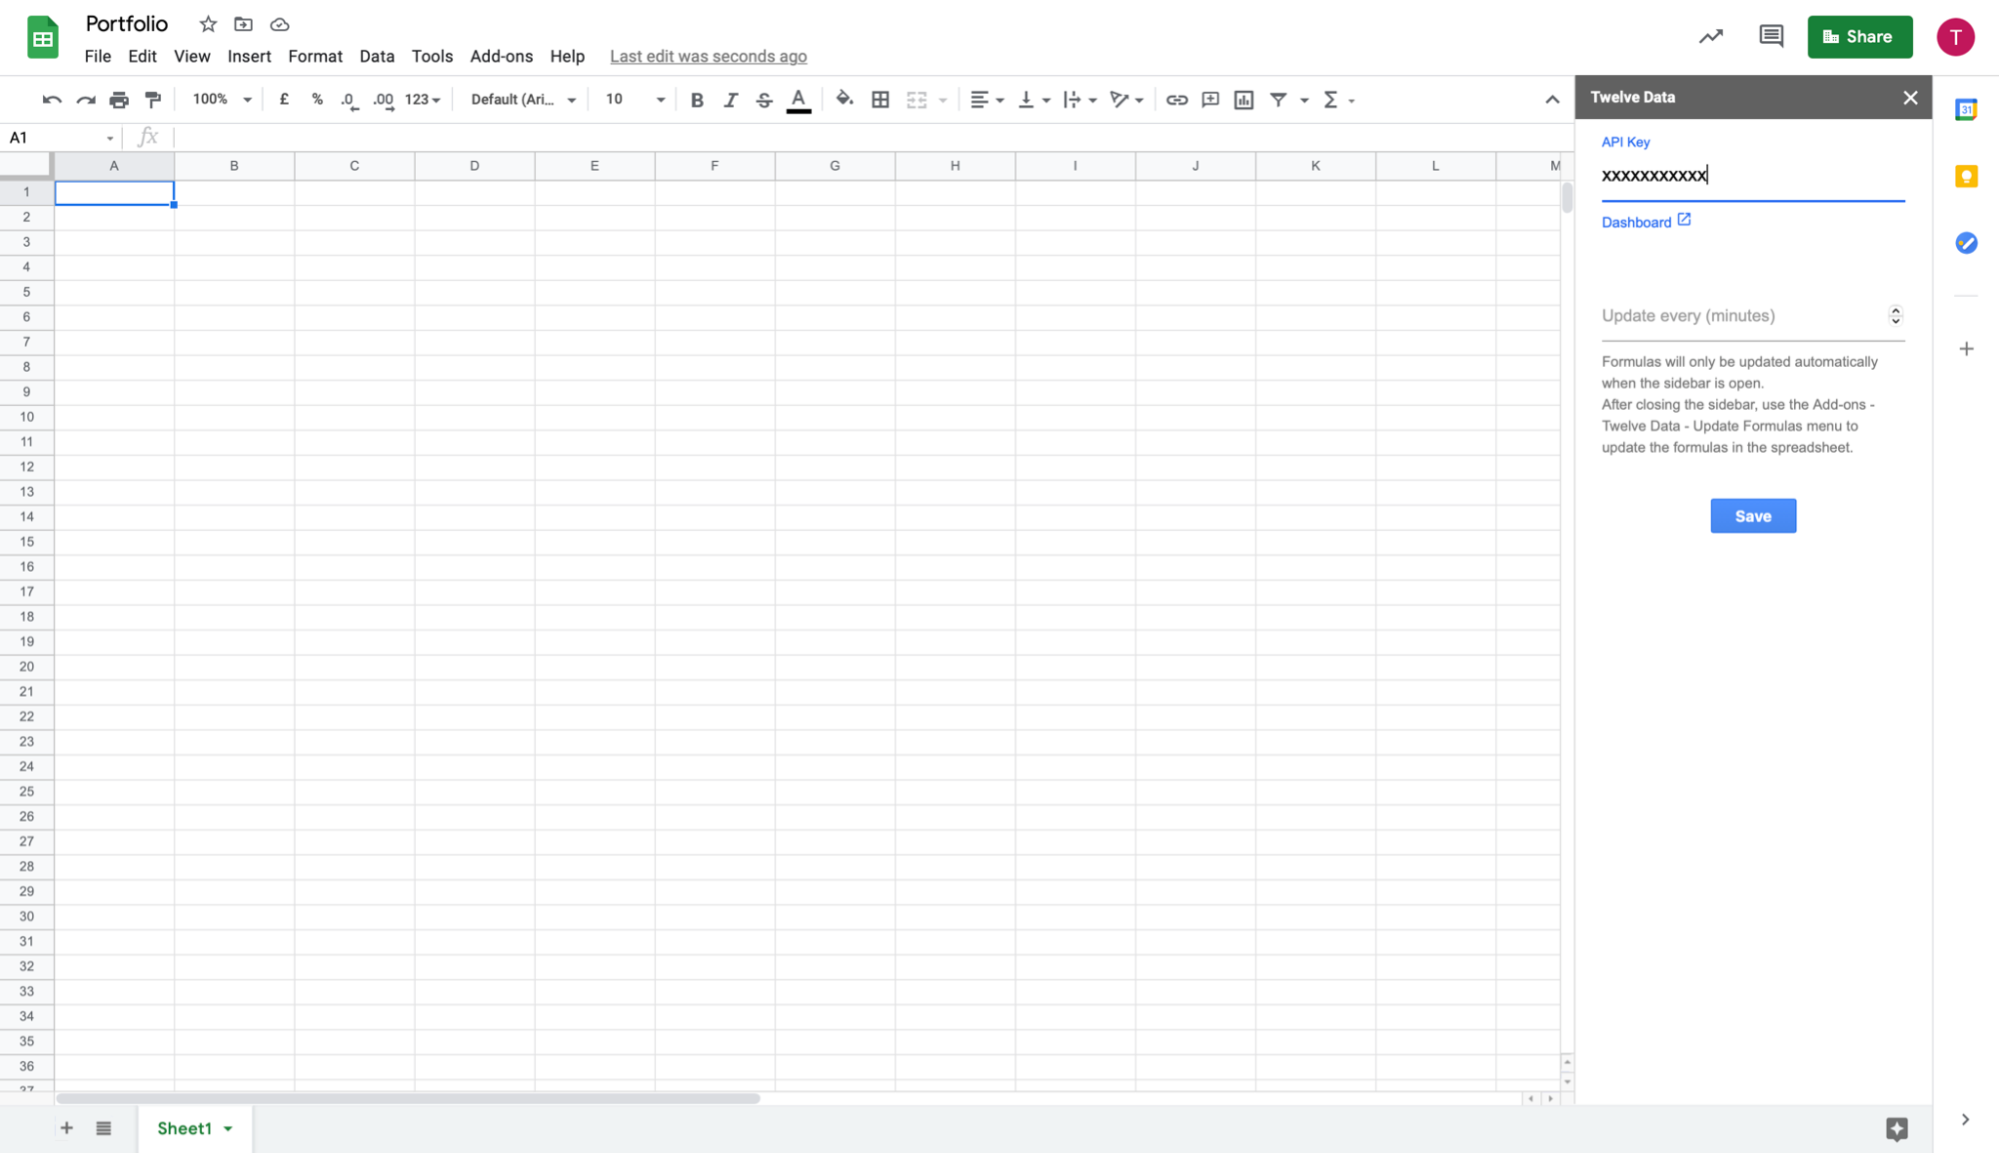Click the Insert chart icon
Viewport: 1999px width, 1153px height.
pos(1243,100)
